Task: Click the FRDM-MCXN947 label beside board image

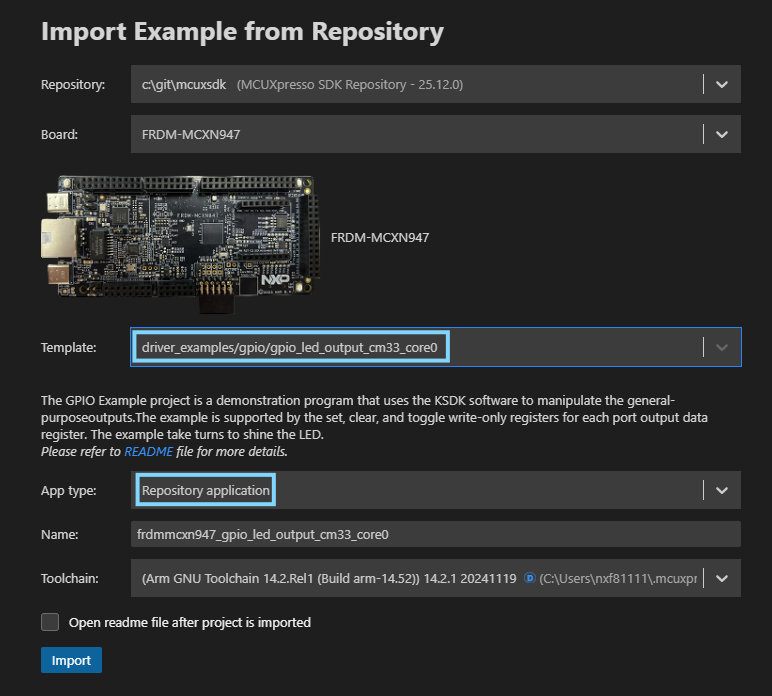Action: [380, 238]
